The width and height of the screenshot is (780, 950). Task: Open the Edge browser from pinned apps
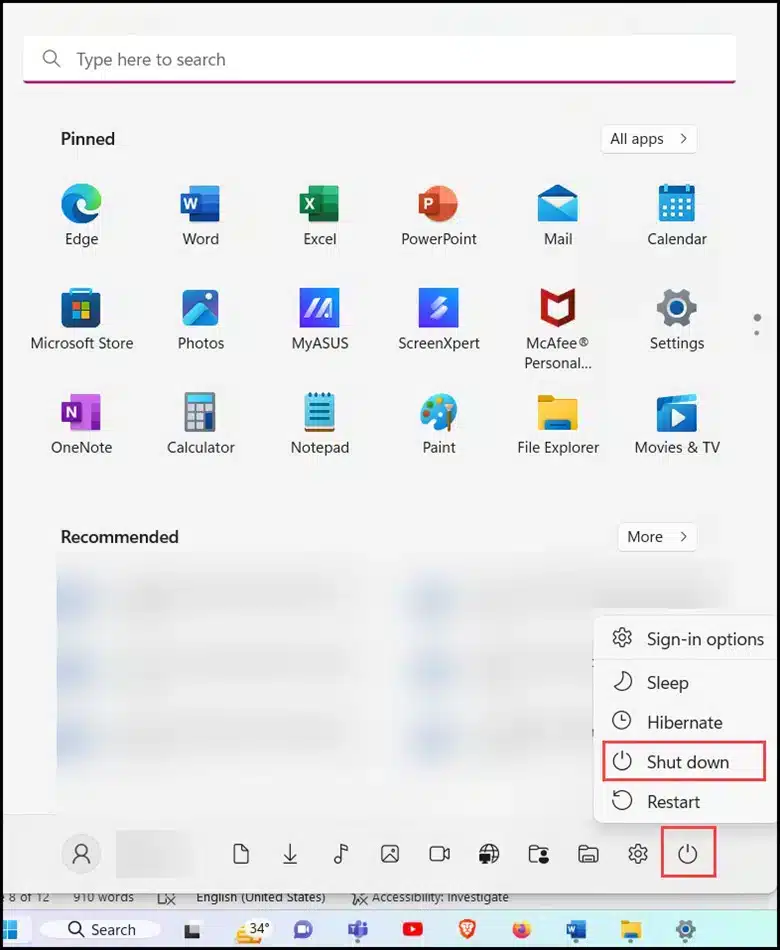81,215
